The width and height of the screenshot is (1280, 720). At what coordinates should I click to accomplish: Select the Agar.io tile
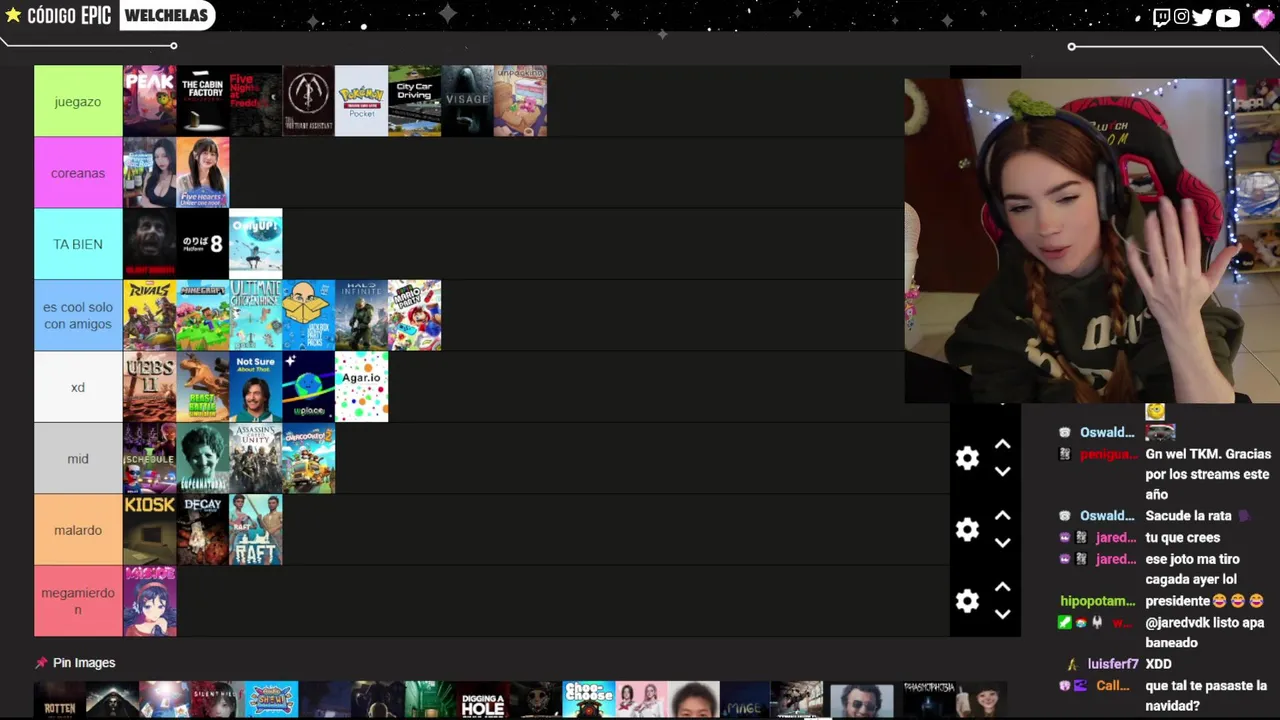tap(361, 387)
